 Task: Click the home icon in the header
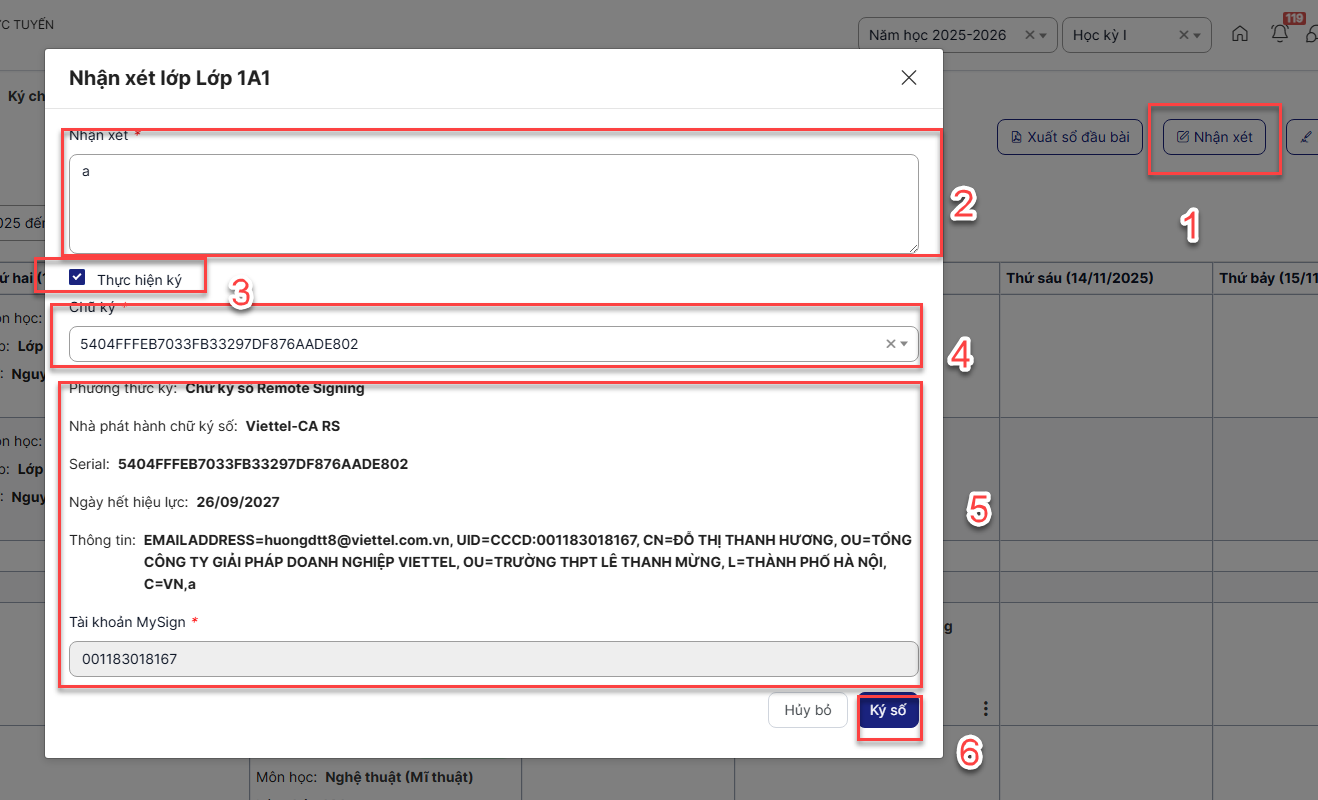point(1239,34)
